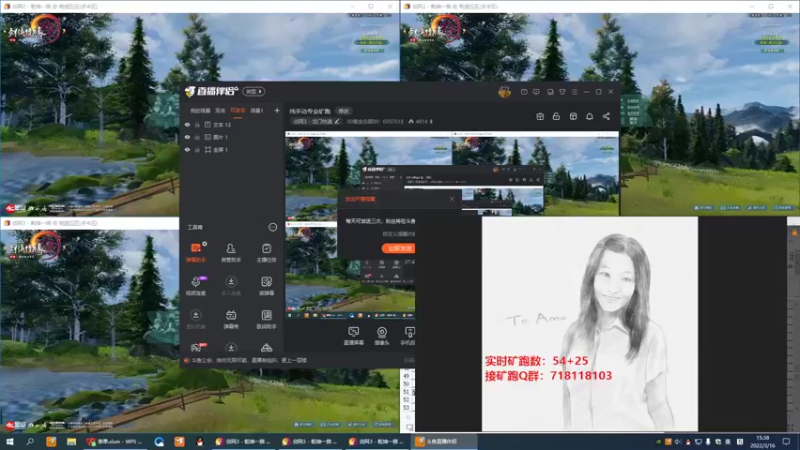Open the Windows notification center icon
This screenshot has width=800, height=450.
(x=786, y=441)
